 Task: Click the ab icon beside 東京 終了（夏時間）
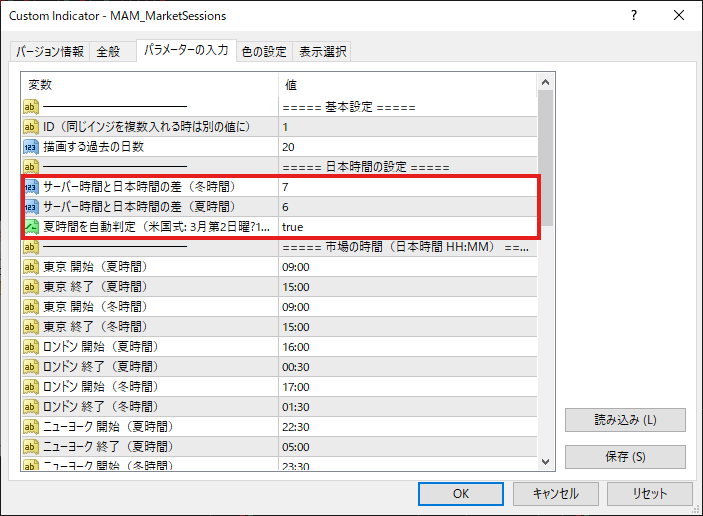30,287
